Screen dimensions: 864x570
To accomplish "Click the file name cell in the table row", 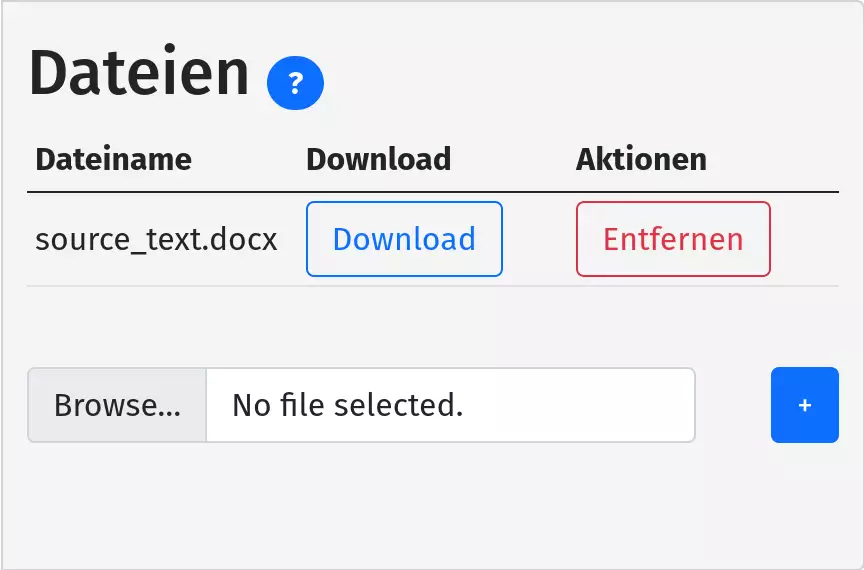I will point(156,240).
